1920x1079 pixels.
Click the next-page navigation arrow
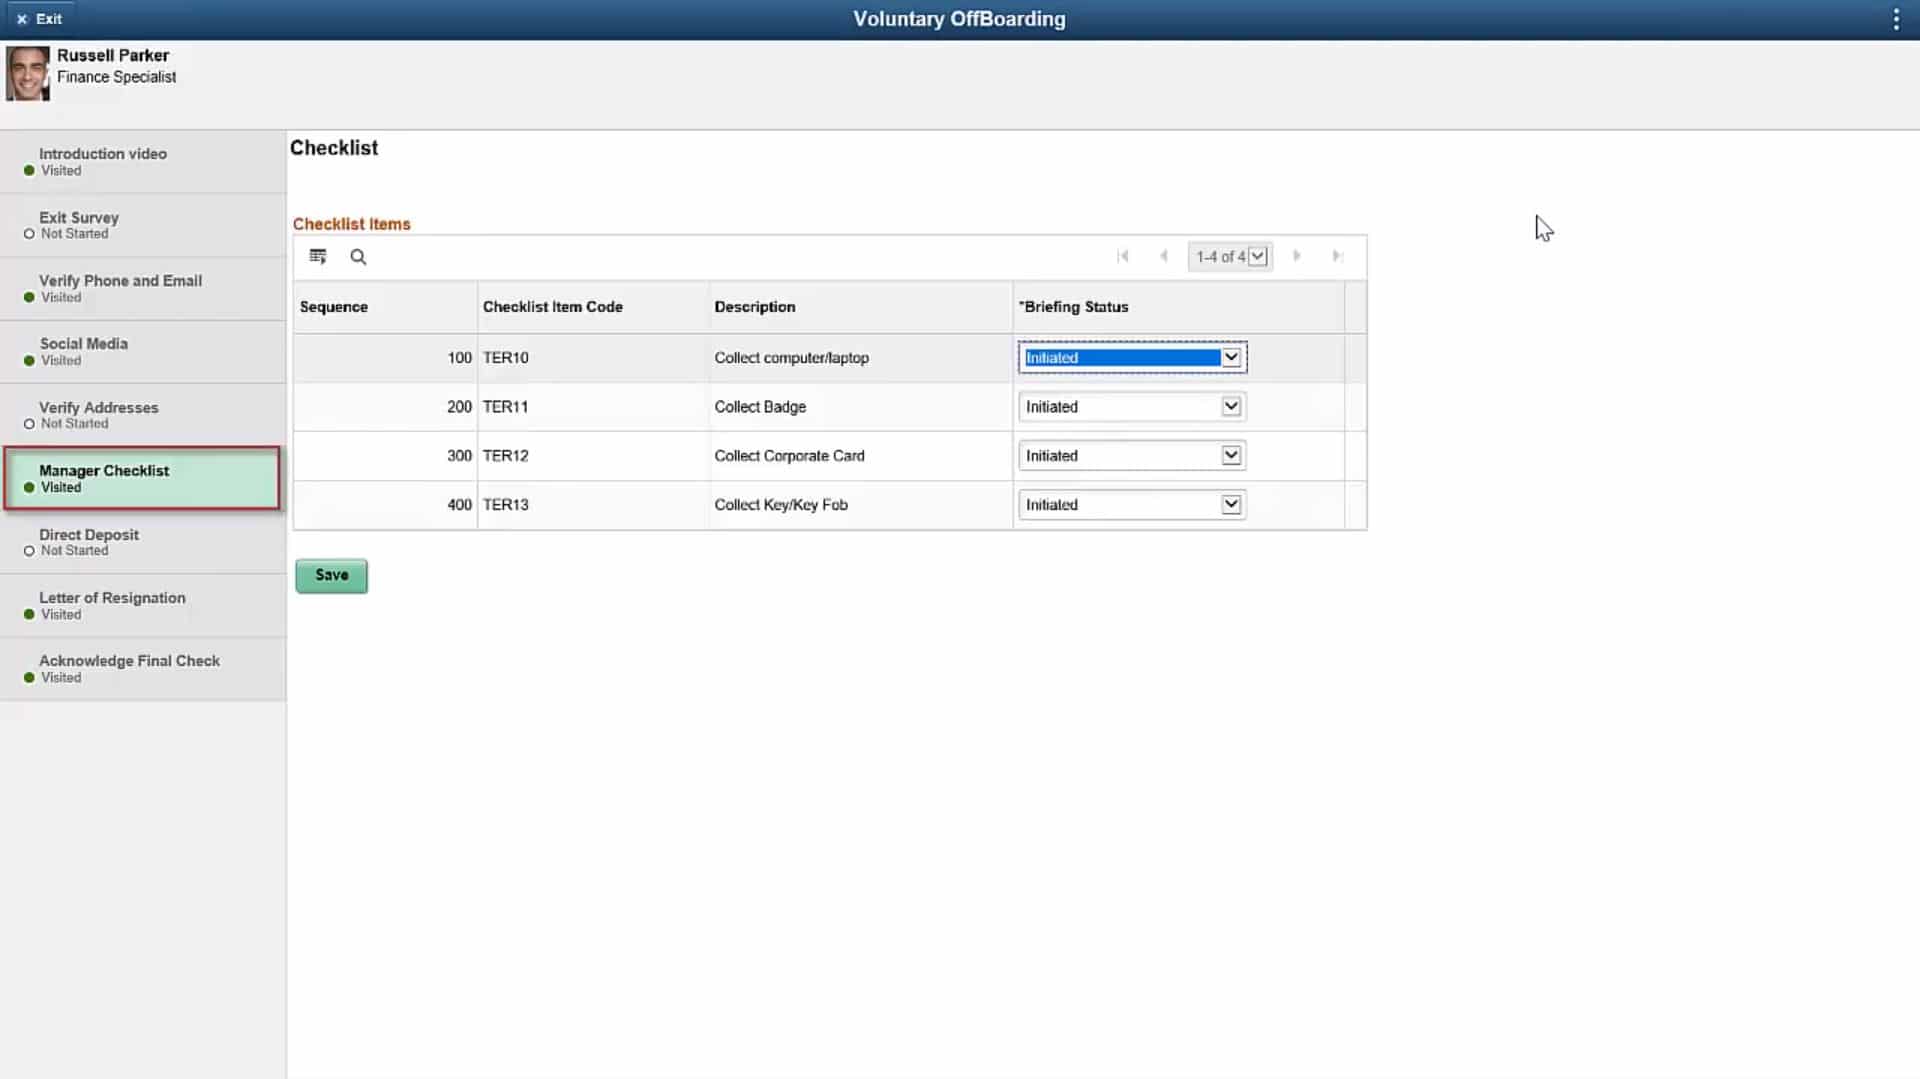pyautogui.click(x=1297, y=256)
